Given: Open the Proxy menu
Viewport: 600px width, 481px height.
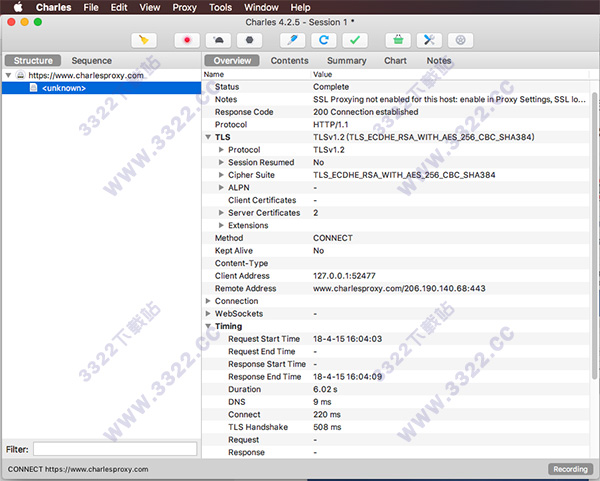Looking at the screenshot, I should pyautogui.click(x=184, y=7).
